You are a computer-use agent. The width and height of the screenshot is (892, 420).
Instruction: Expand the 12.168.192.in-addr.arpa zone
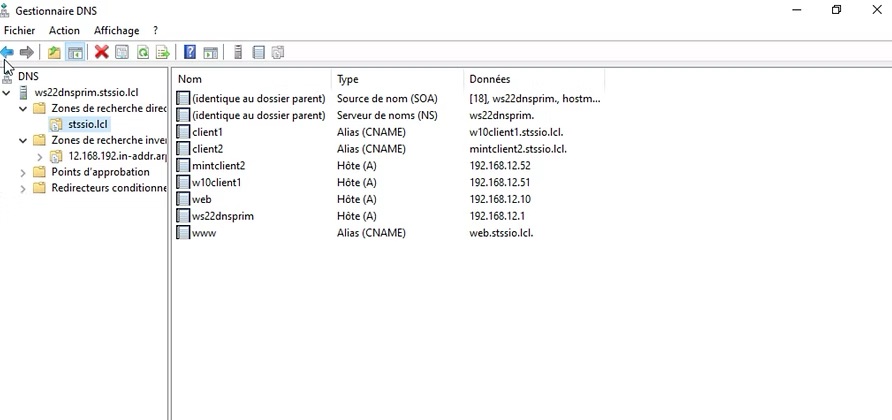[39, 156]
